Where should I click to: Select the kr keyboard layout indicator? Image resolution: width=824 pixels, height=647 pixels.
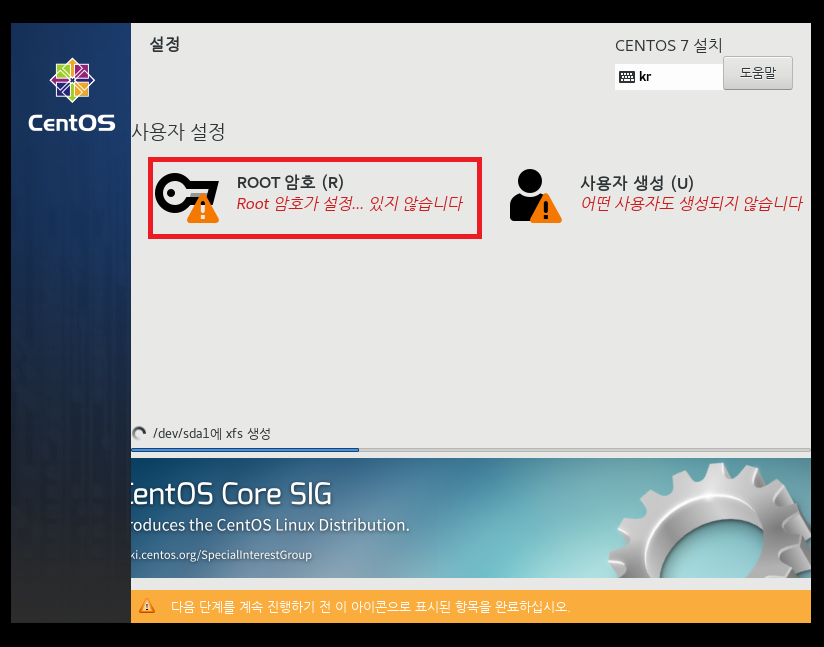(668, 77)
